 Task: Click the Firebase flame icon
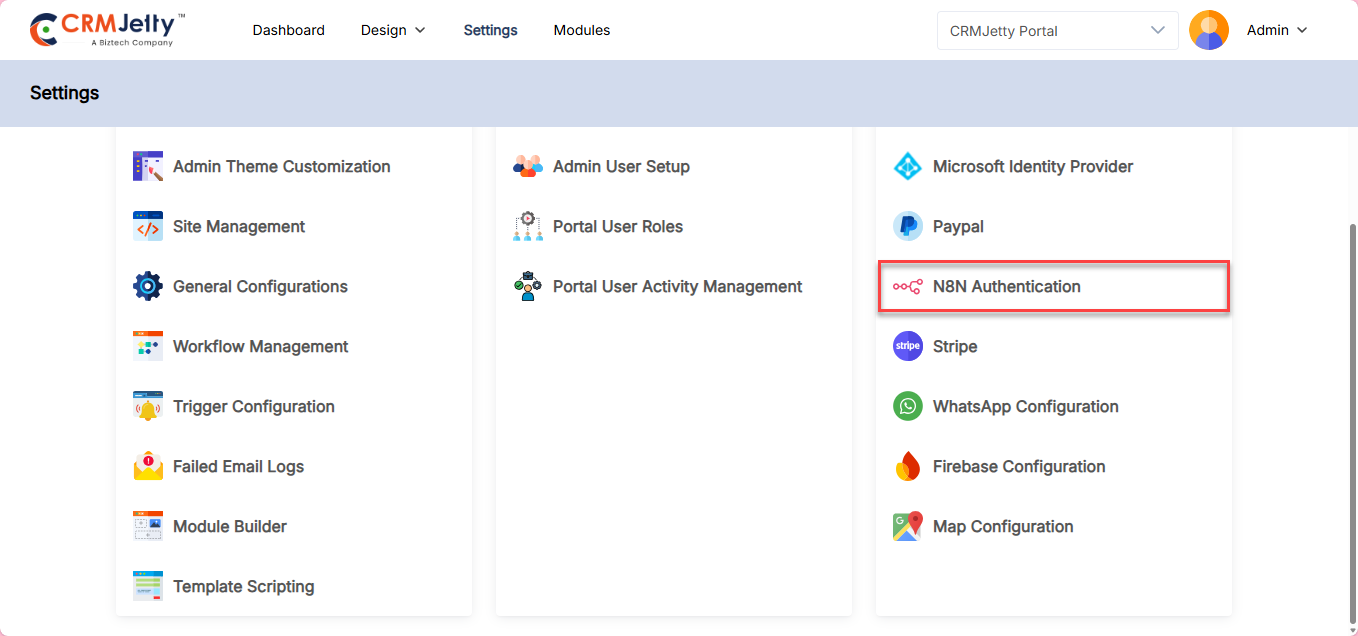point(907,467)
